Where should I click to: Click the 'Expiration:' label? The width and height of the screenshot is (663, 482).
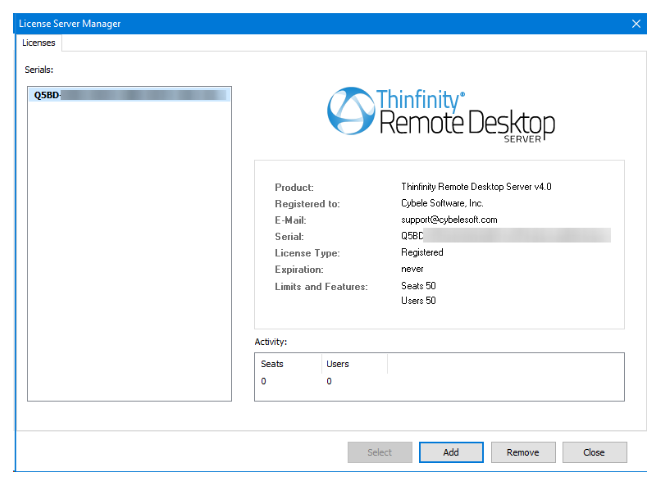pyautogui.click(x=299, y=270)
